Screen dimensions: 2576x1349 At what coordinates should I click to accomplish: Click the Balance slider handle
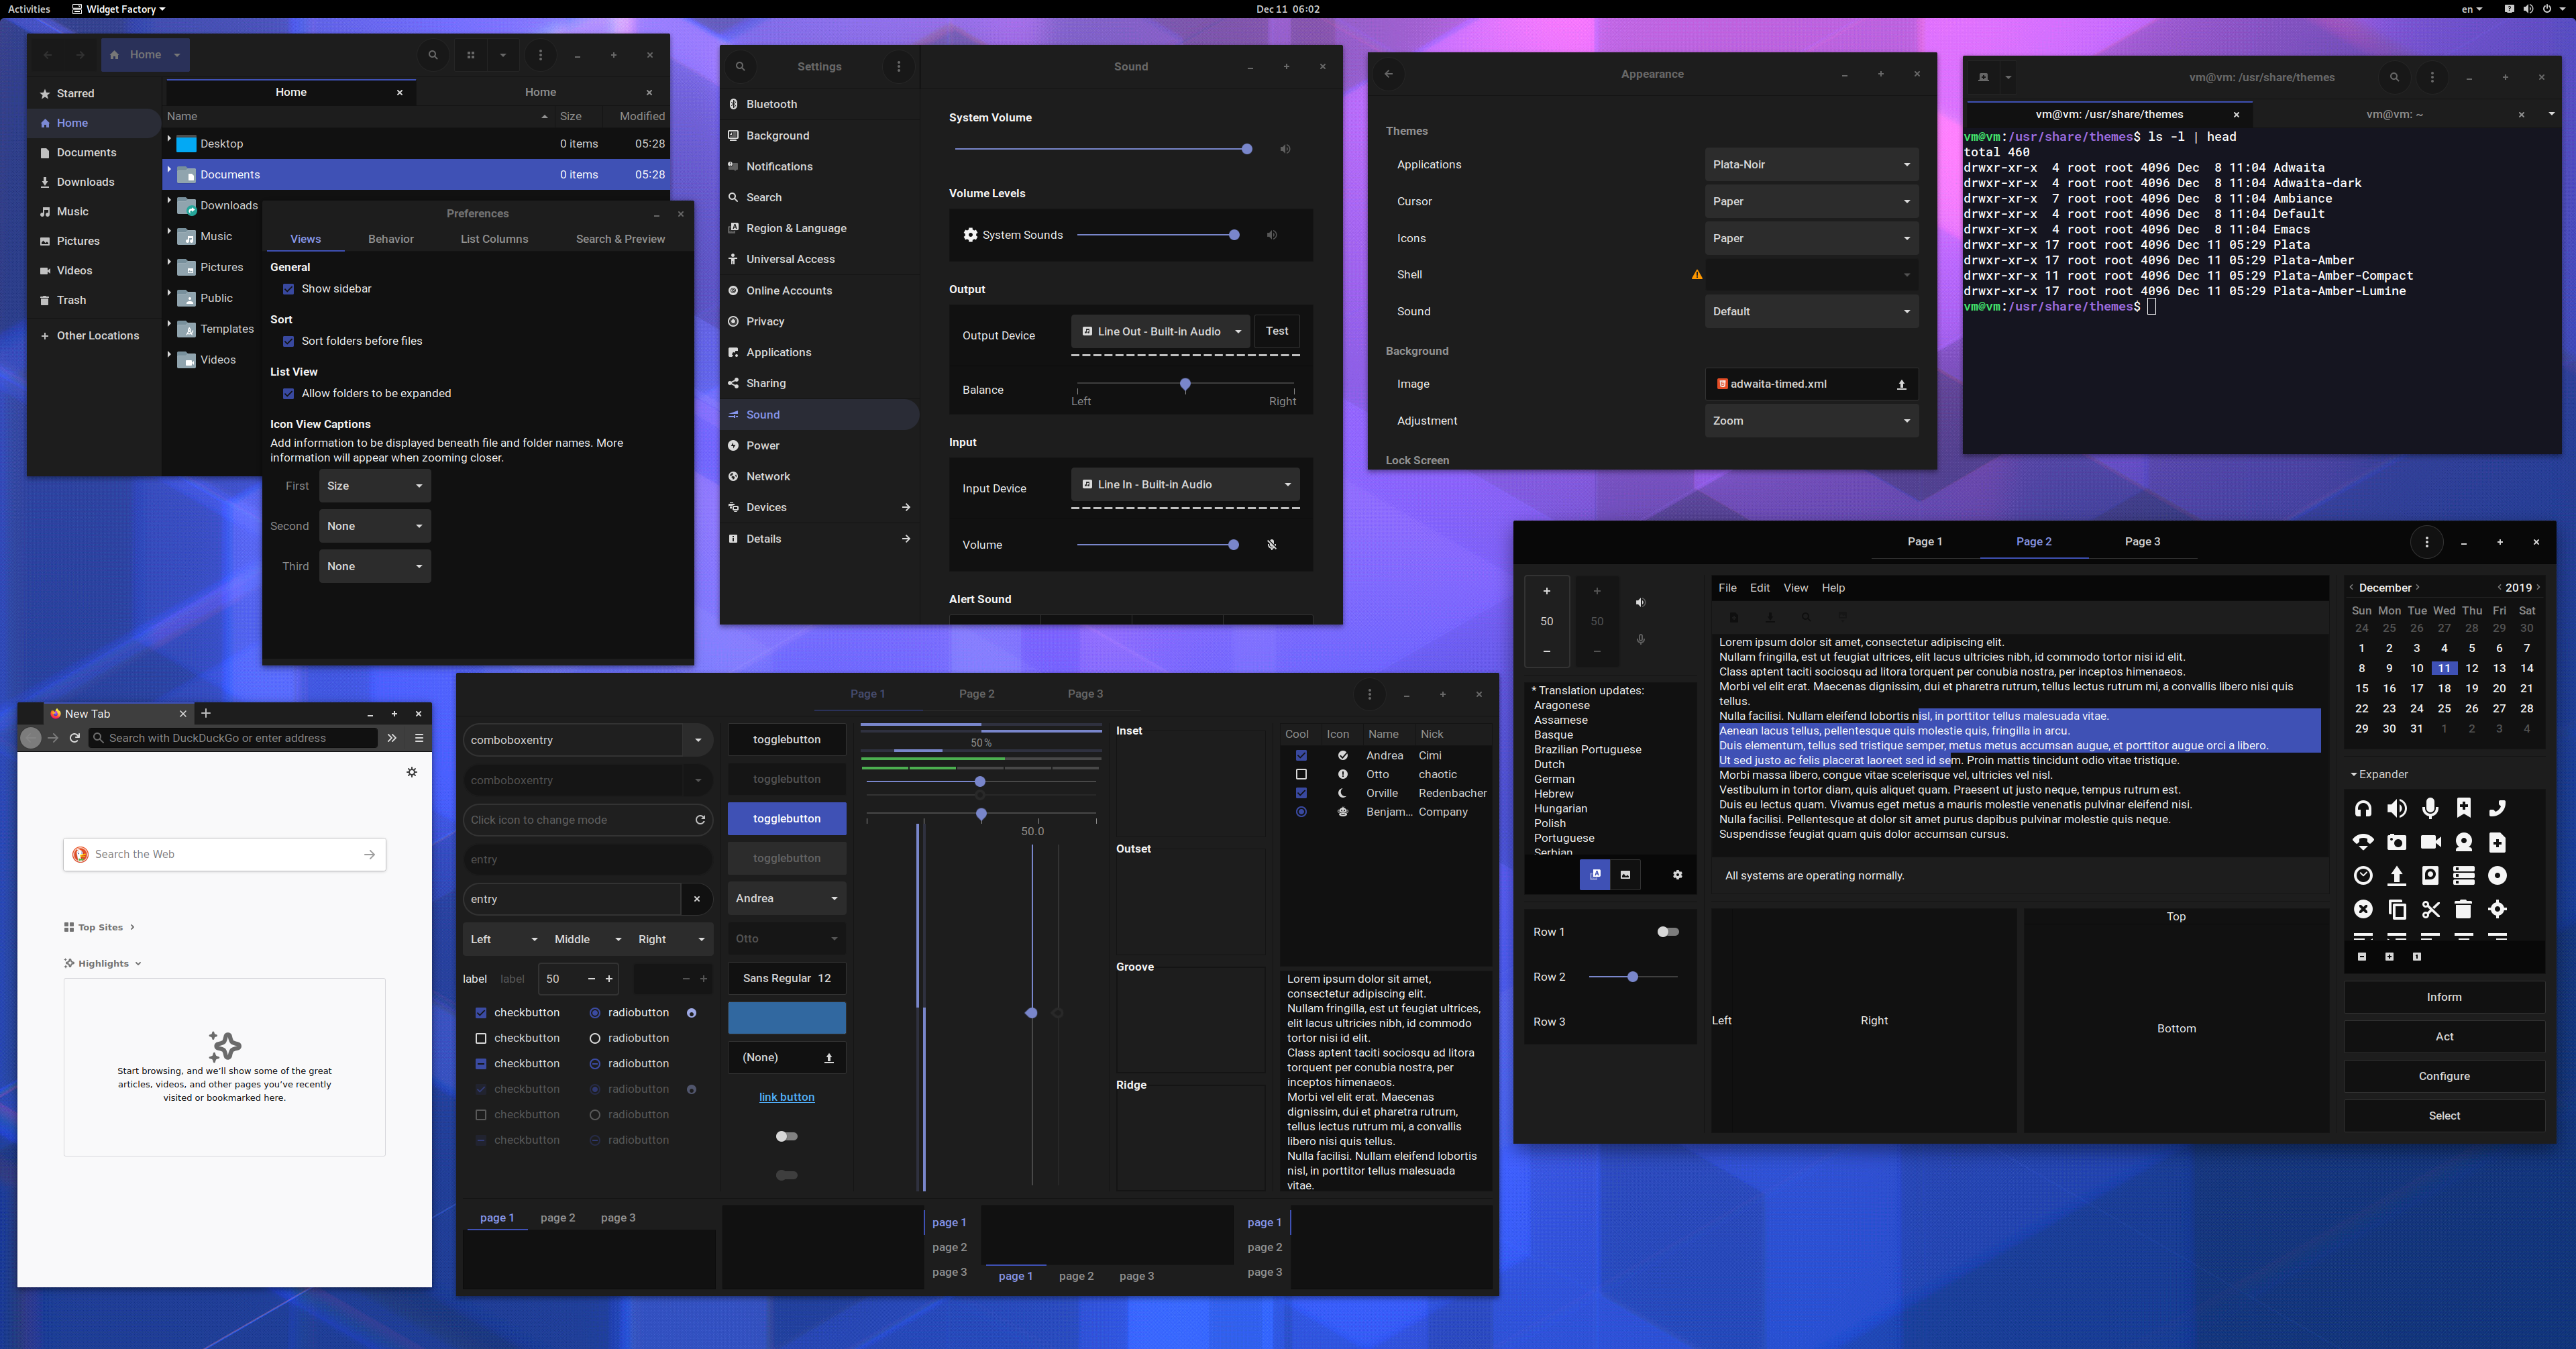click(1185, 385)
